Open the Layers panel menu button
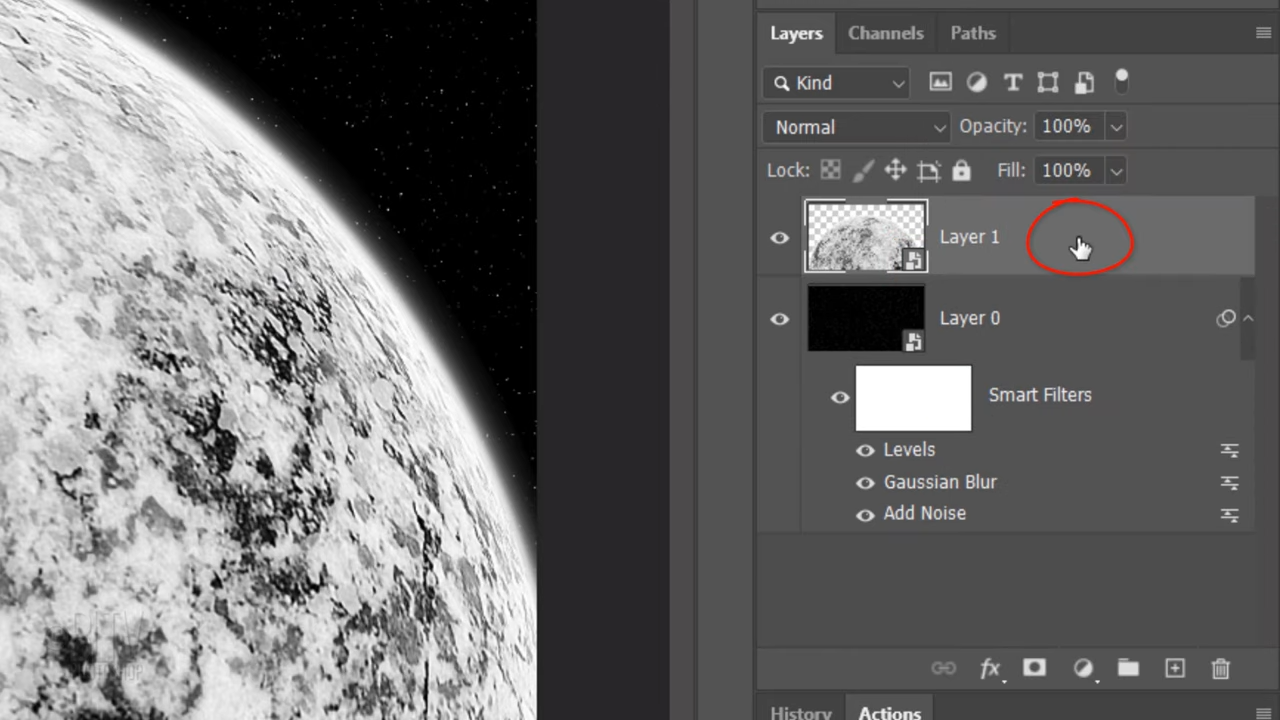This screenshot has width=1280, height=720. point(1262,33)
